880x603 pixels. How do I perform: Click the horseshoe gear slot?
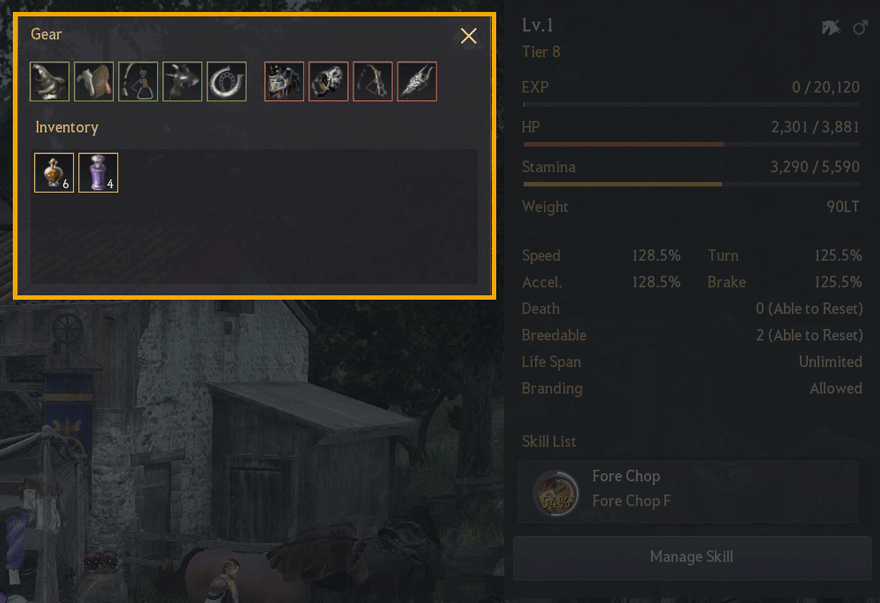click(x=227, y=81)
